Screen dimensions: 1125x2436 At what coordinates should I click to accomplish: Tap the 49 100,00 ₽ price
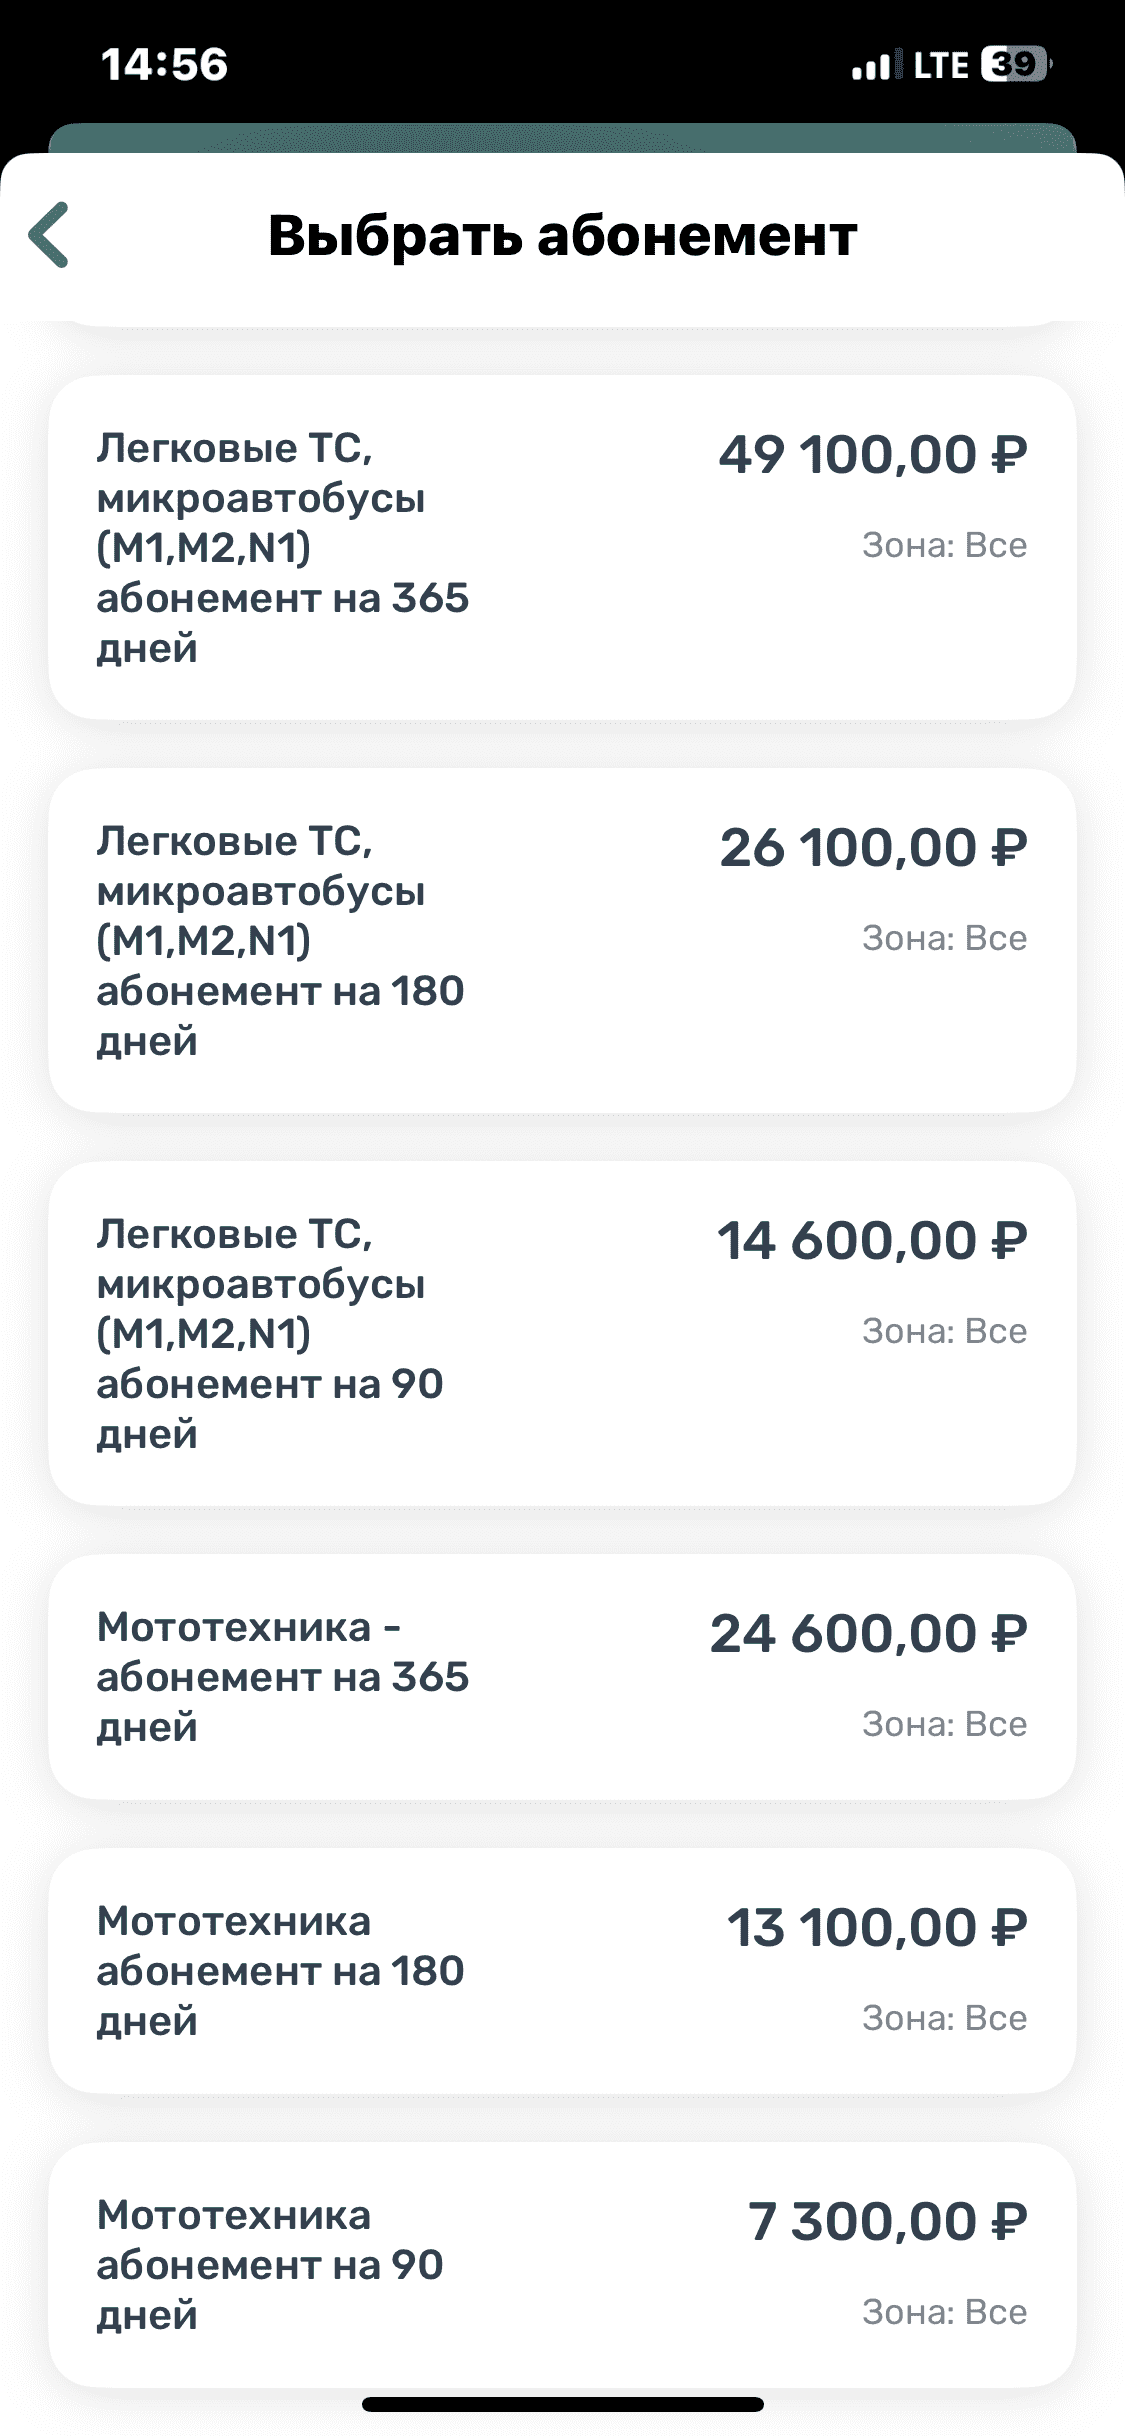pyautogui.click(x=873, y=455)
